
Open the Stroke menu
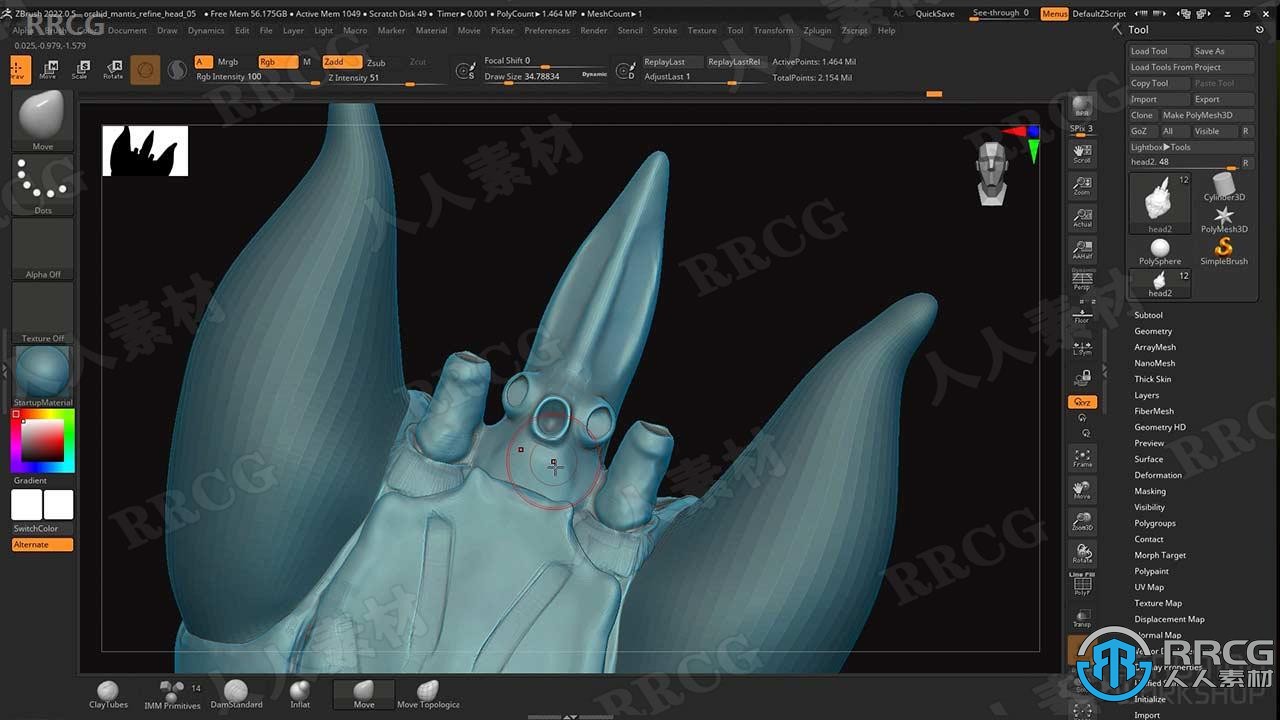(x=665, y=30)
